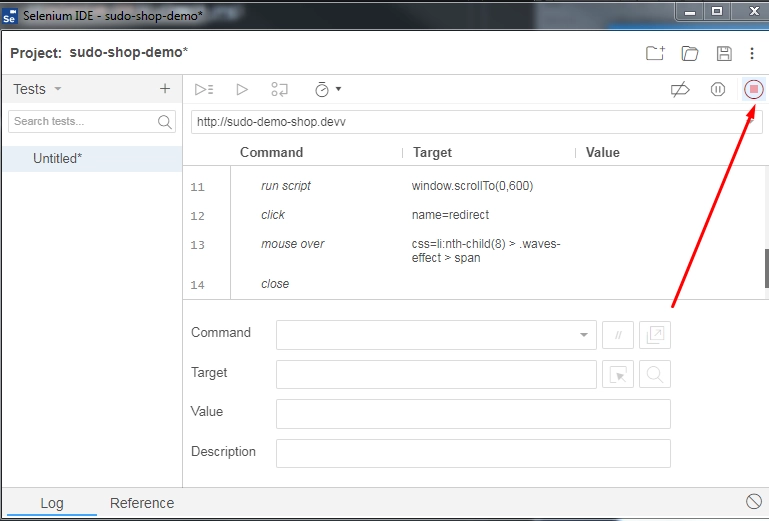The height and width of the screenshot is (521, 769).
Task: Click the stop recording button
Action: click(754, 89)
